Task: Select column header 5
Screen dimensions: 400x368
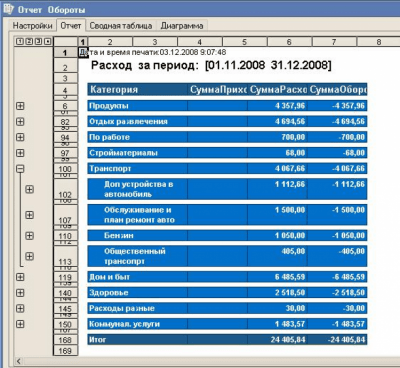Action: tap(245, 42)
